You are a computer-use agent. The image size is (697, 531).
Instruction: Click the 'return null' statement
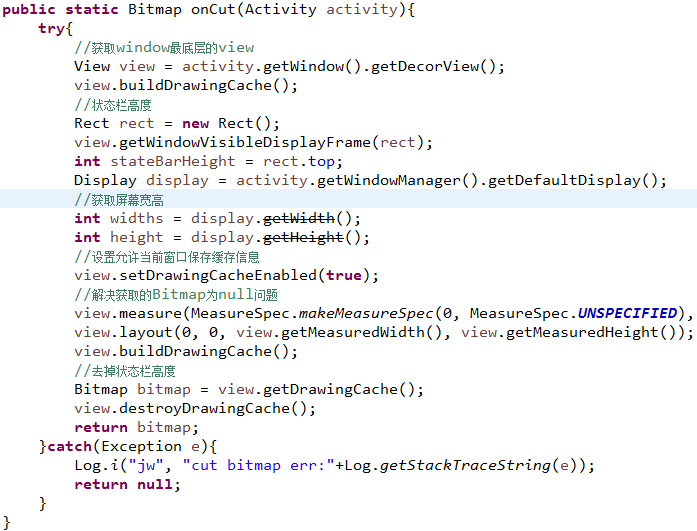point(128,485)
